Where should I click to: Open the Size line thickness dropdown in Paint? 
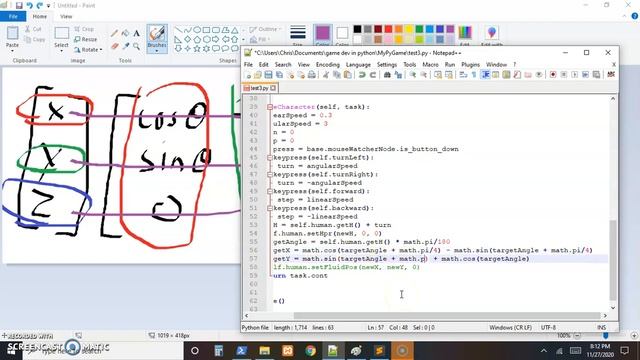click(x=298, y=35)
